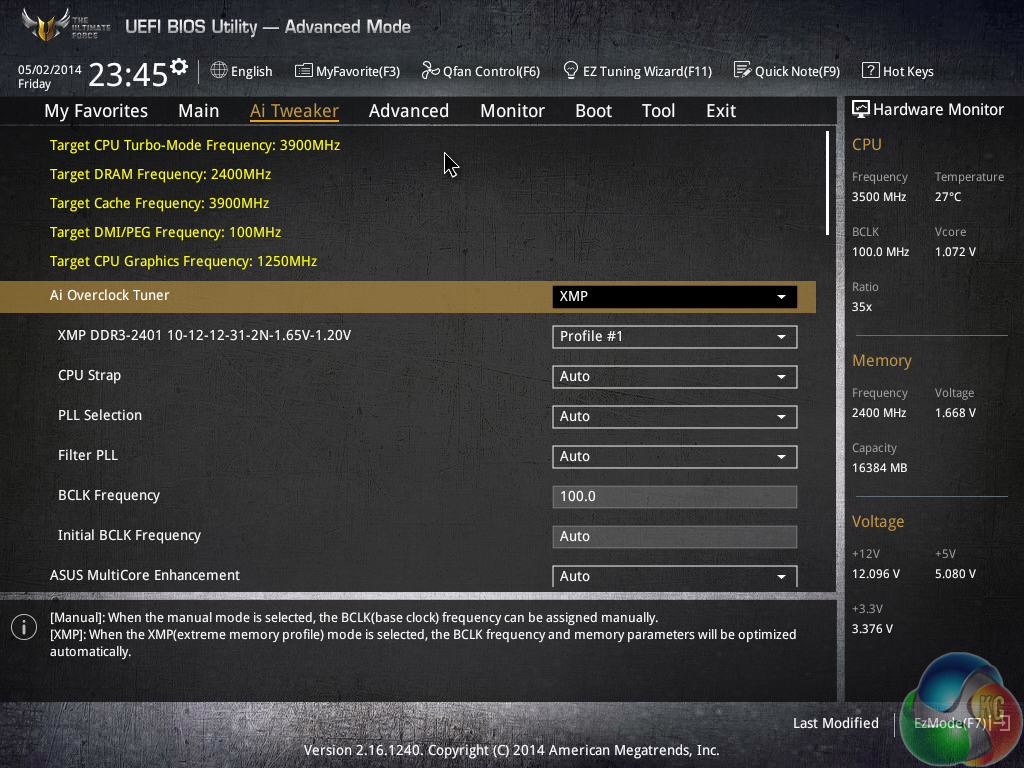Switch to the Advanced tab

pyautogui.click(x=408, y=111)
